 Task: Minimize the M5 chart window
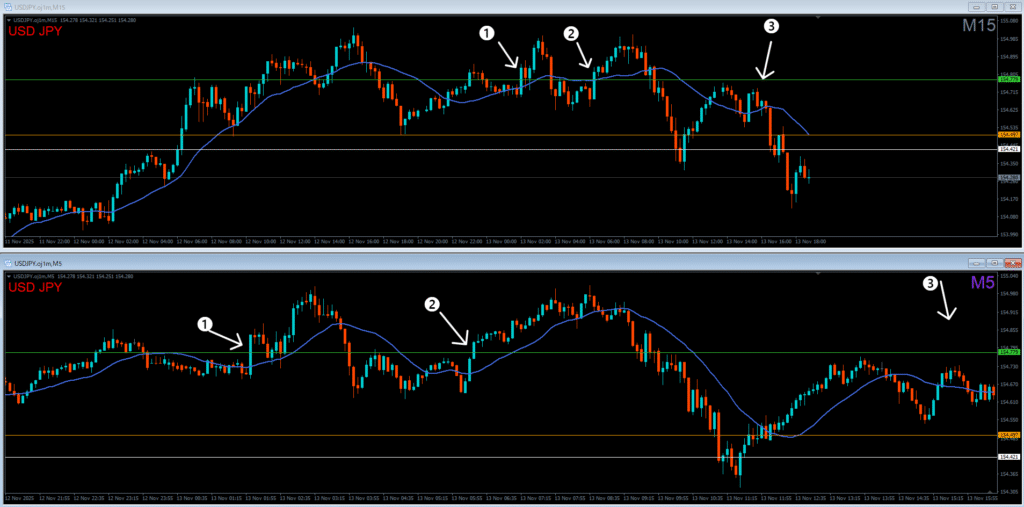point(978,263)
